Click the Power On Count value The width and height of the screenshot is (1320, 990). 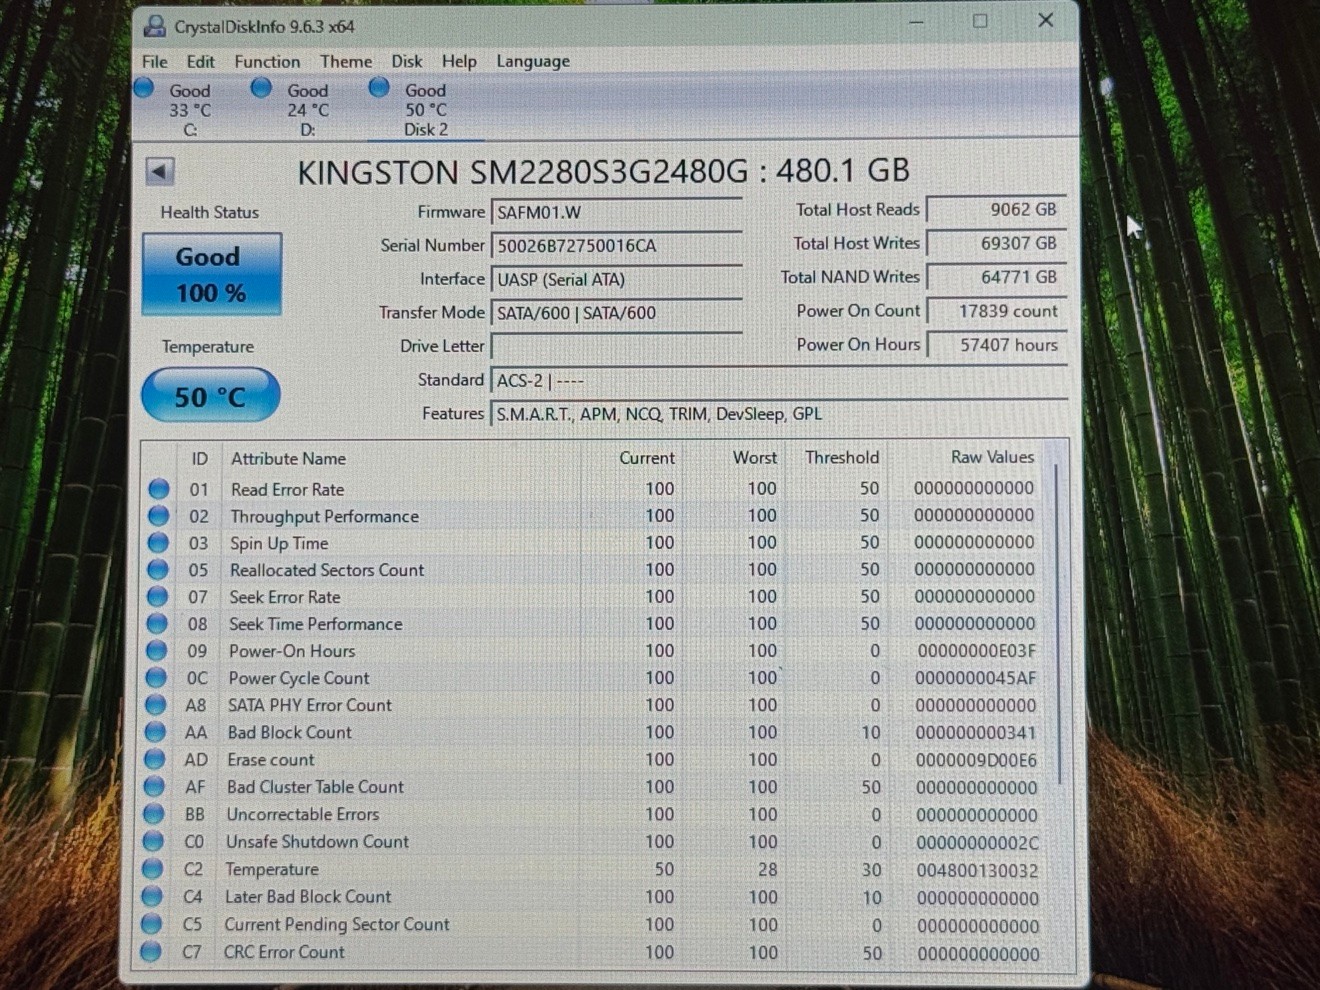pos(996,311)
